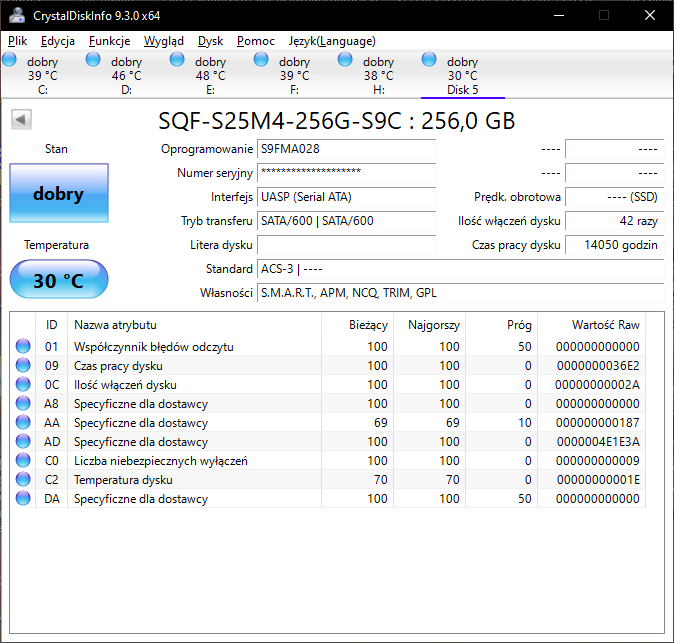Click status orb for attribute C0
This screenshot has height=643, width=674.
[x=23, y=460]
